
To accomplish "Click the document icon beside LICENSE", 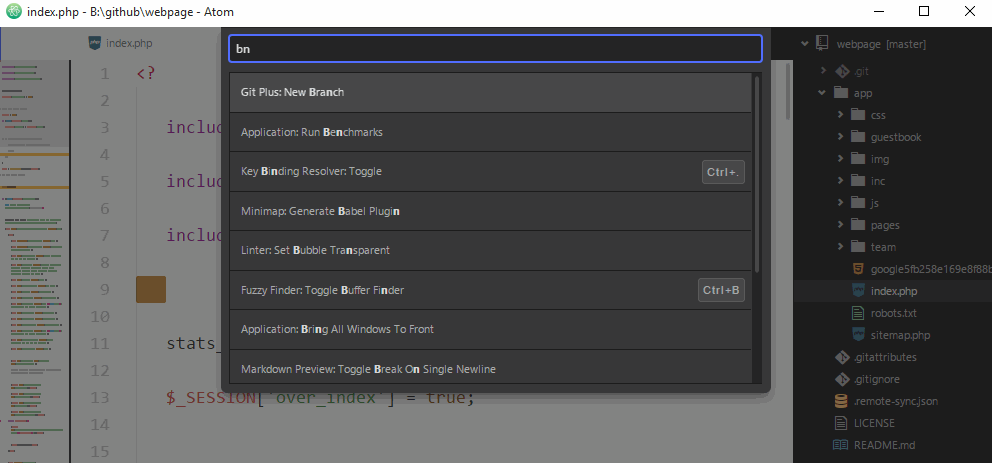I will pyautogui.click(x=841, y=423).
